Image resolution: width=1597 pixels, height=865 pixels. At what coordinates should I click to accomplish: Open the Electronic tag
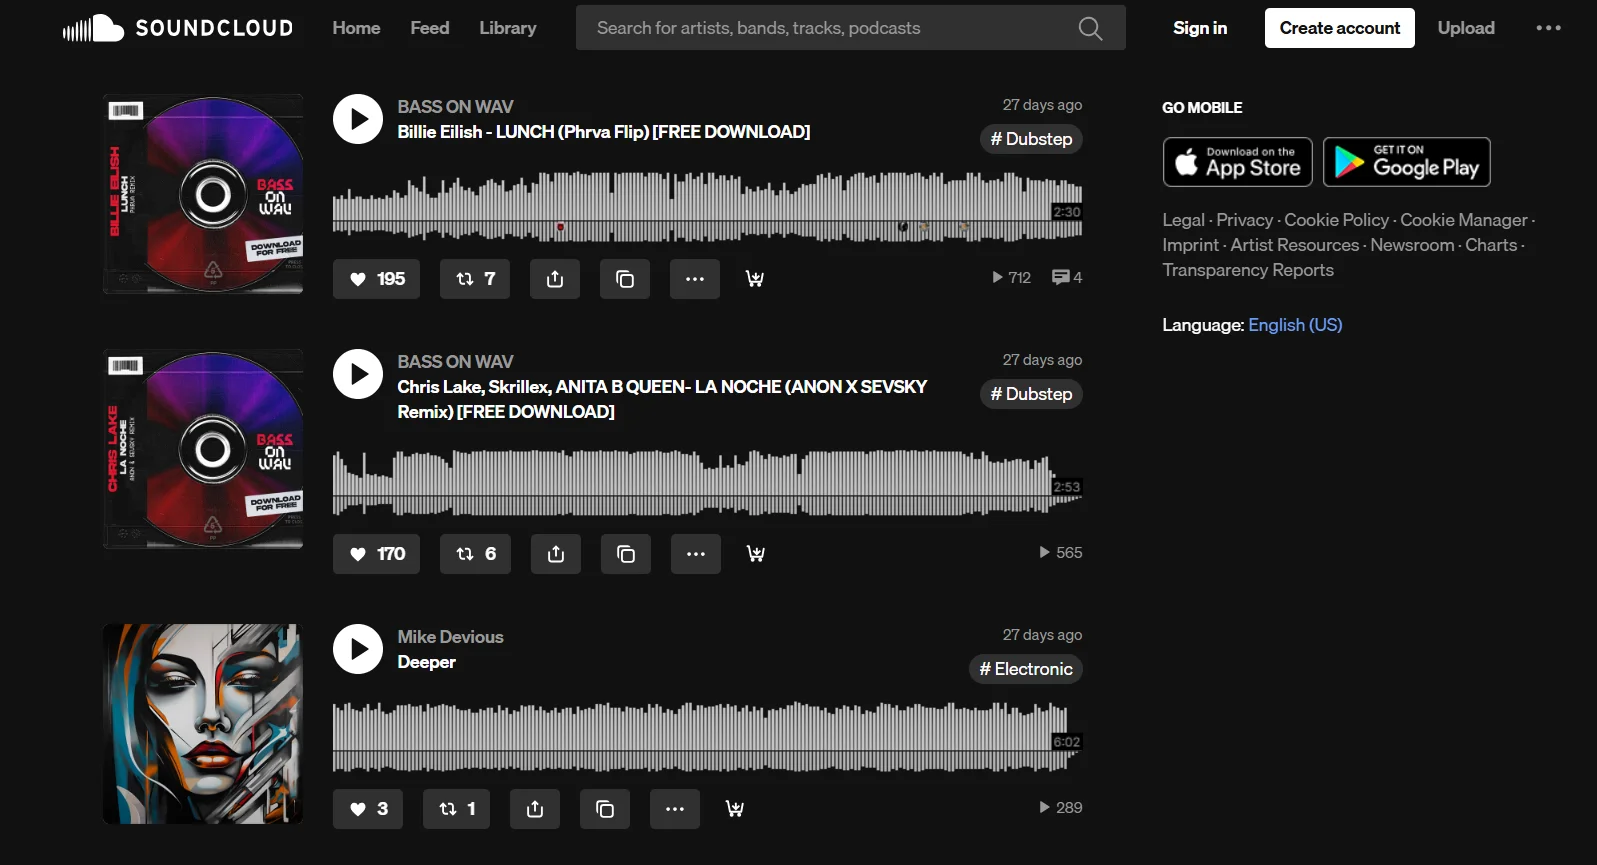(1026, 669)
